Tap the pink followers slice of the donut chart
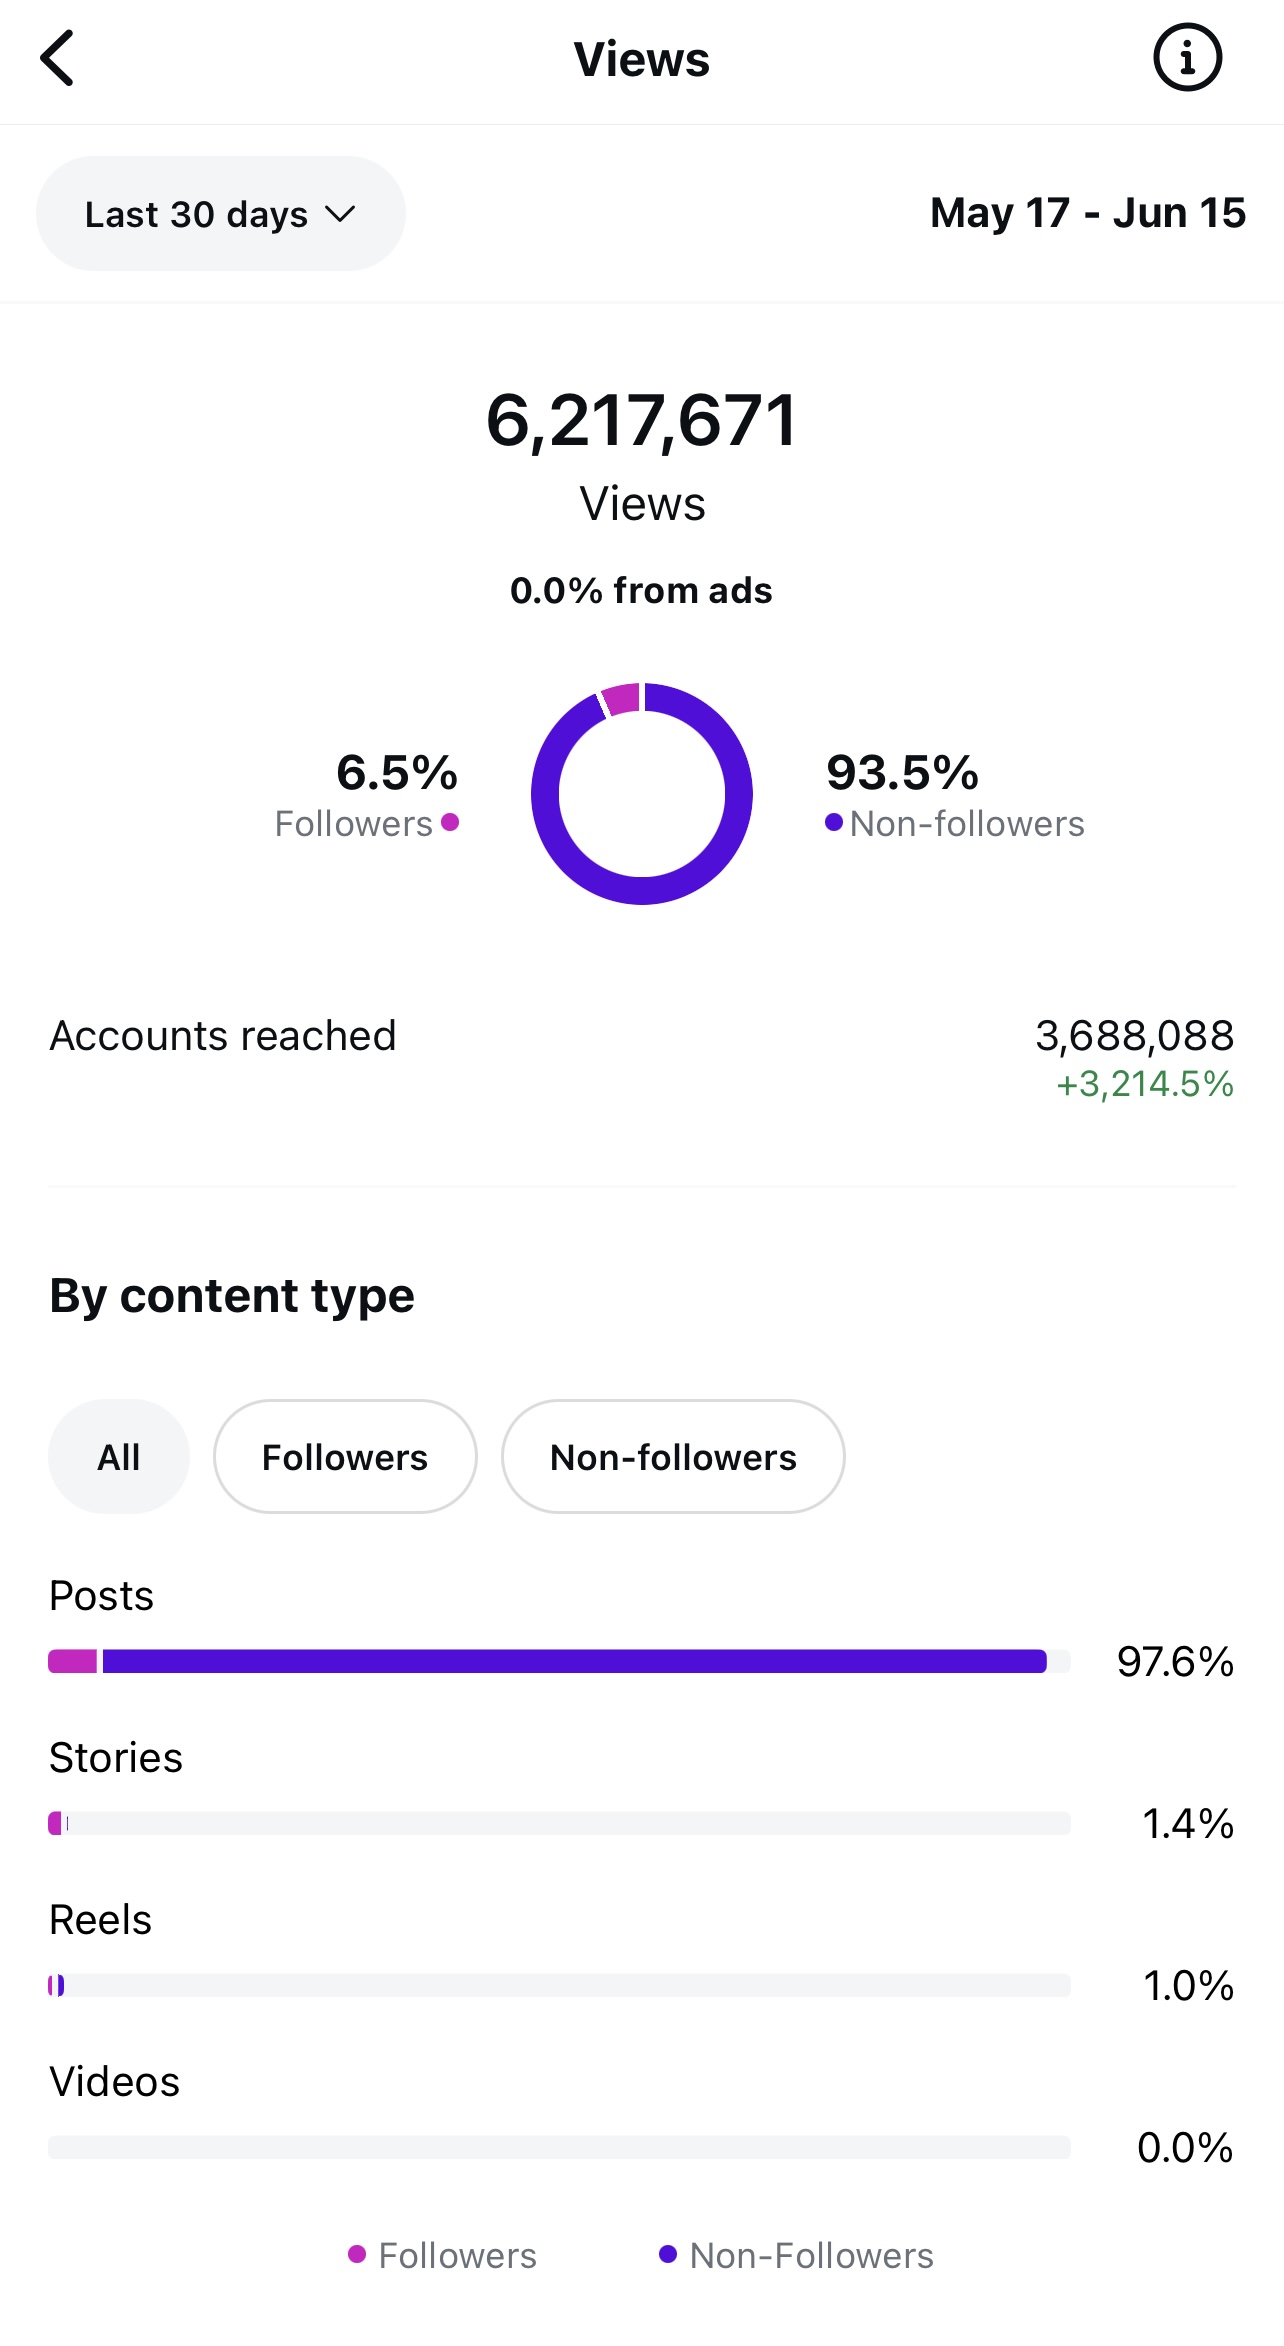The height and width of the screenshot is (2346, 1284). click(x=621, y=698)
